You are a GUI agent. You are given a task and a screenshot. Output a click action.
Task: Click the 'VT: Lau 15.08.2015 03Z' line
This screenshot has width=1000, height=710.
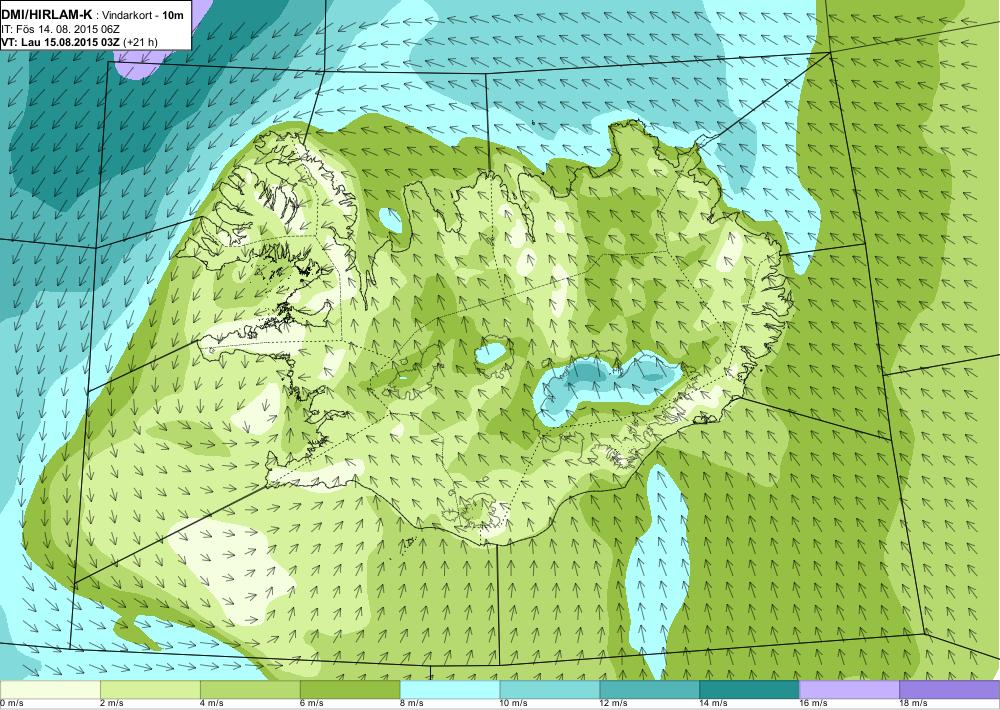(61, 42)
